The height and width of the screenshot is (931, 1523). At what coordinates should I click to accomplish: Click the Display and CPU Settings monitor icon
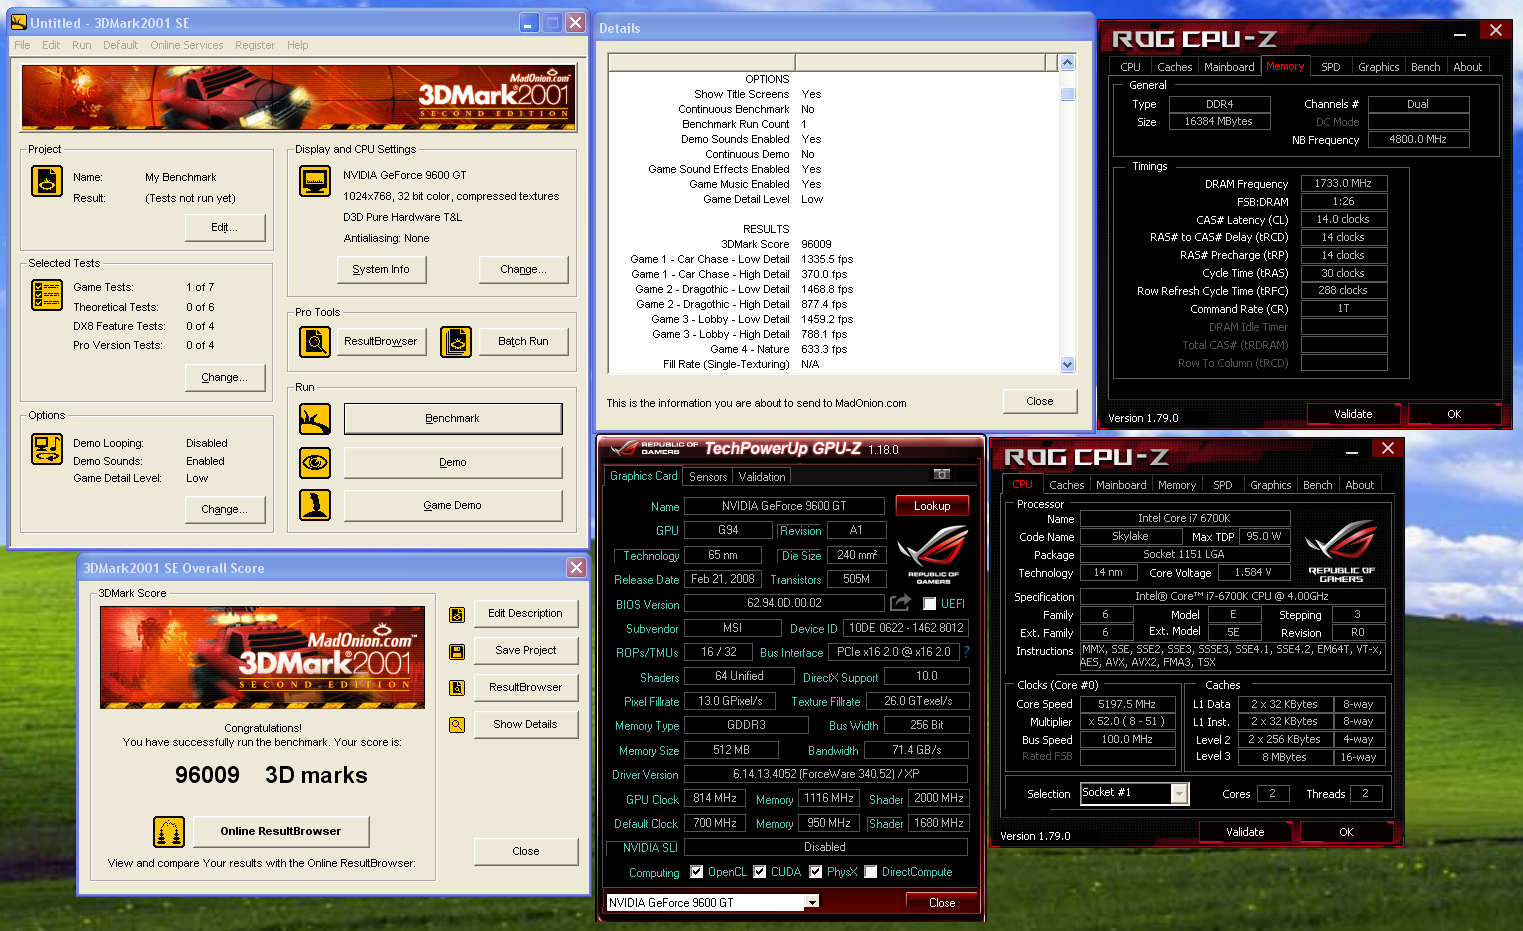click(315, 181)
